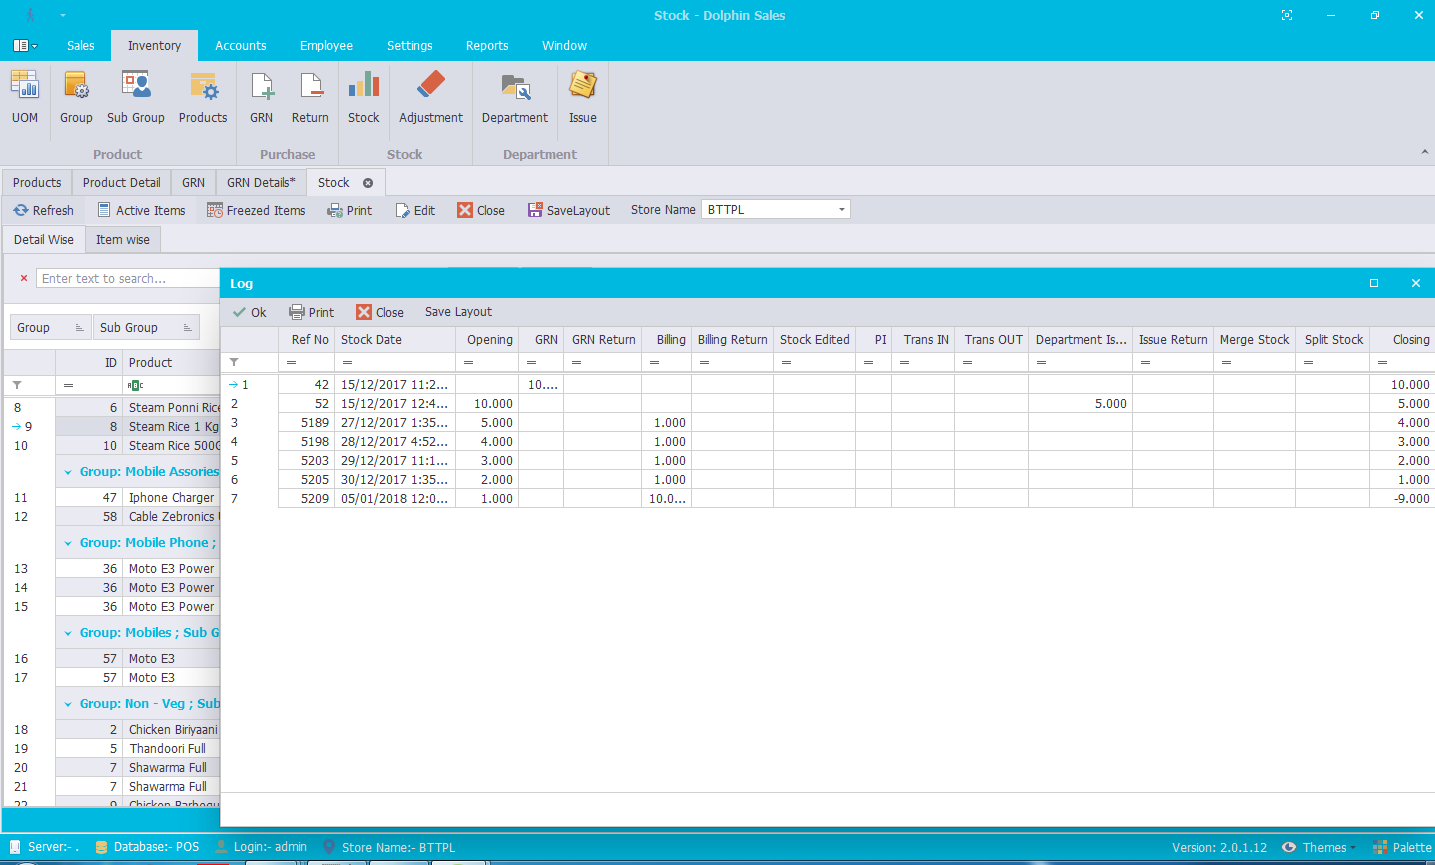
Task: Open the Store Name dropdown
Action: (842, 209)
